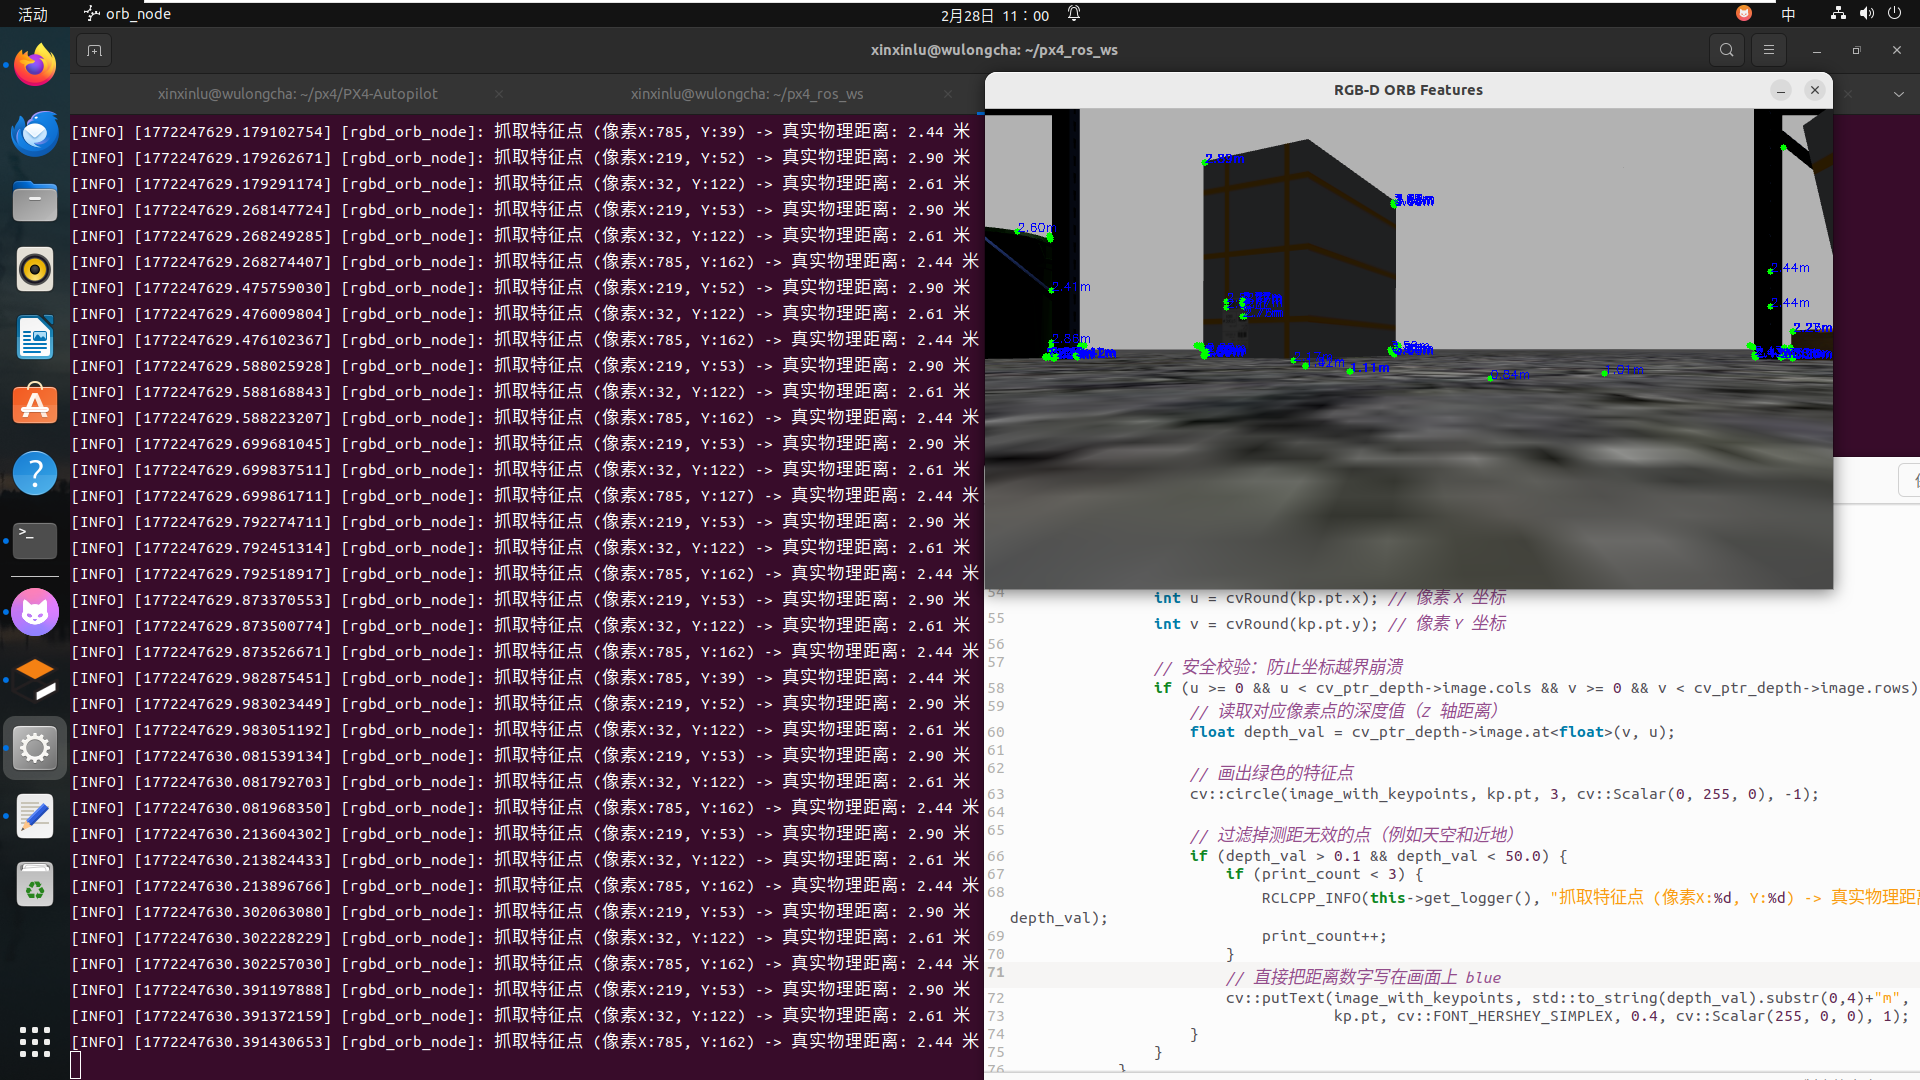The width and height of the screenshot is (1920, 1080).
Task: Click the new terminal tab icon
Action: 94,50
